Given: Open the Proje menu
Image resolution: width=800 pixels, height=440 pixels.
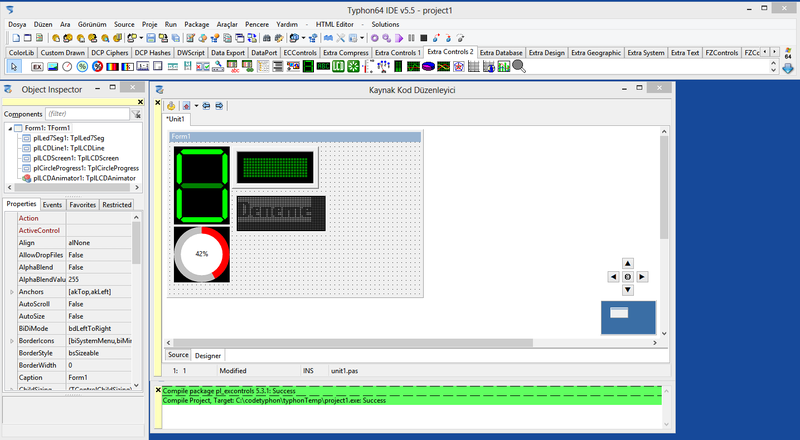Looking at the screenshot, I should [149, 24].
